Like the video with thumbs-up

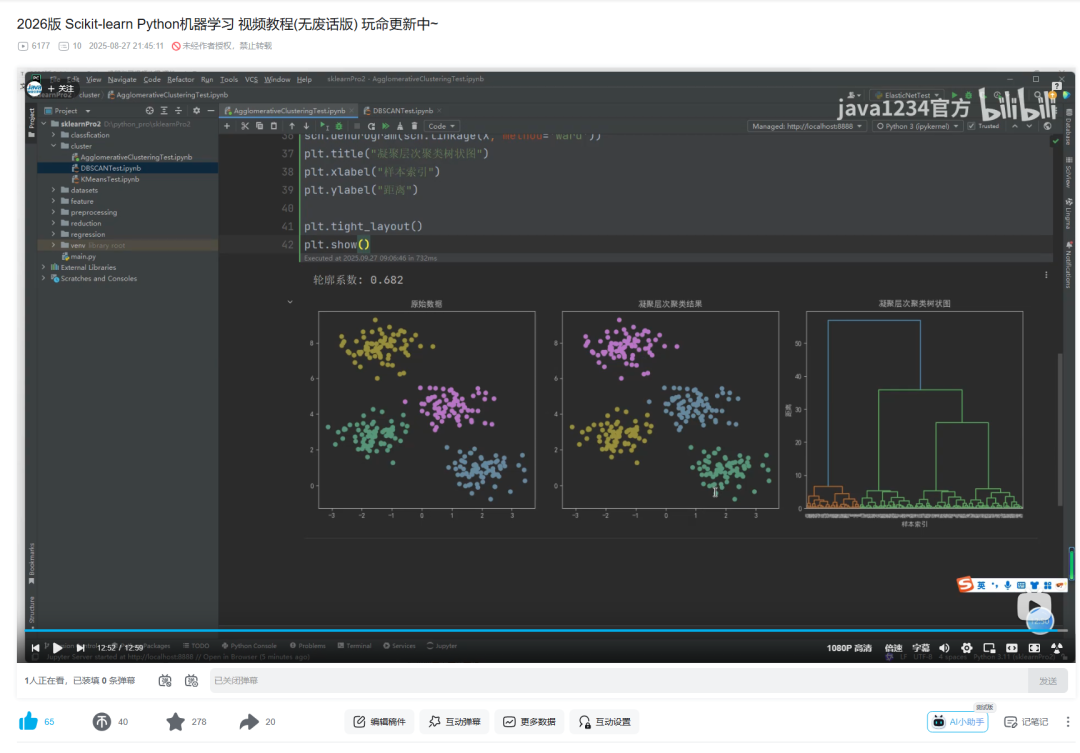(28, 721)
